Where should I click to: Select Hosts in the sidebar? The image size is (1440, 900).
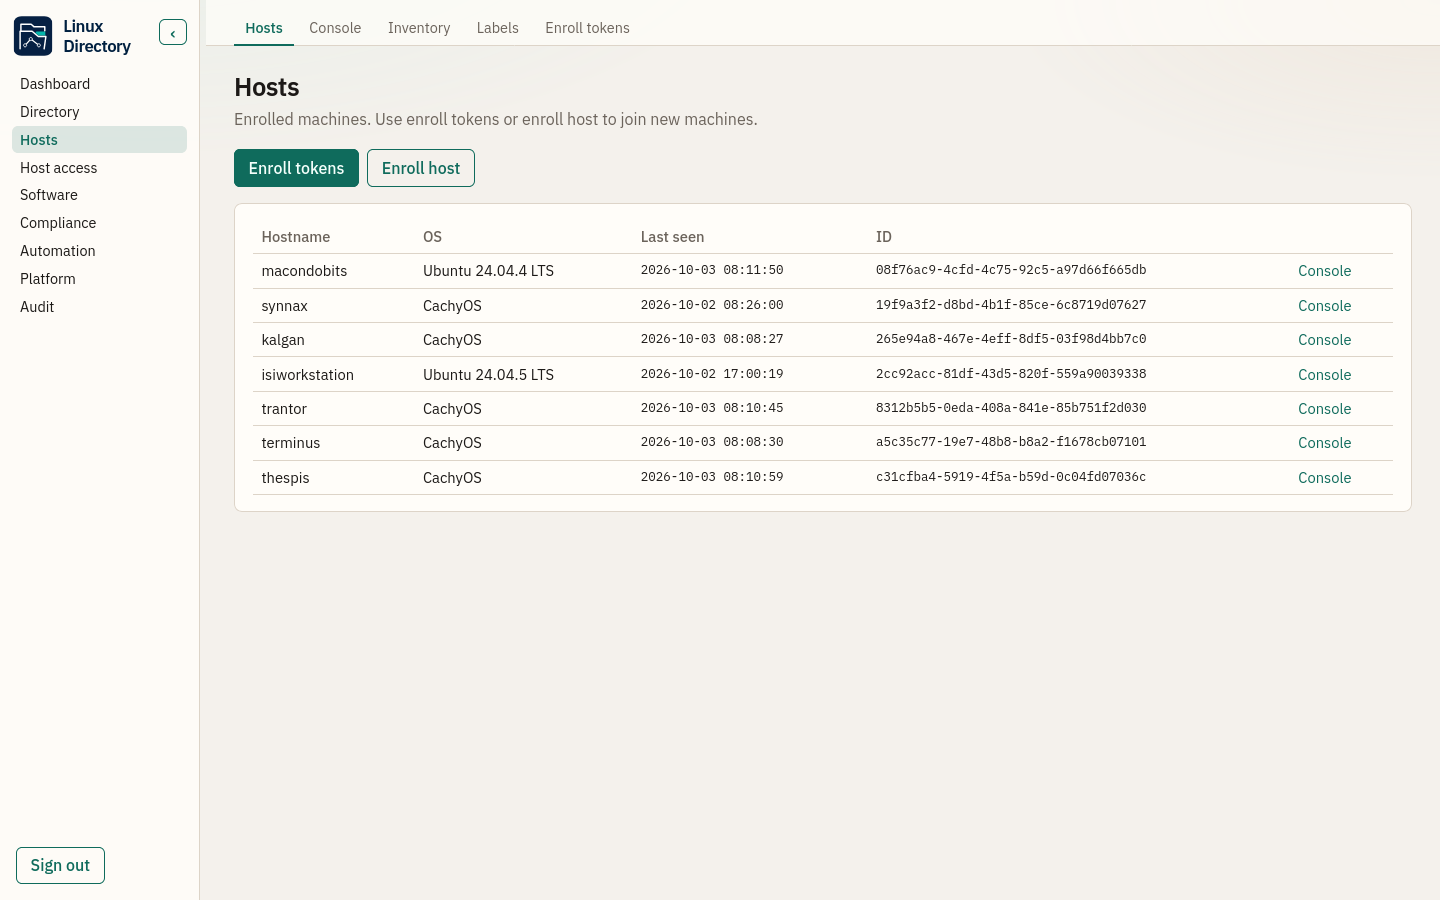[99, 140]
